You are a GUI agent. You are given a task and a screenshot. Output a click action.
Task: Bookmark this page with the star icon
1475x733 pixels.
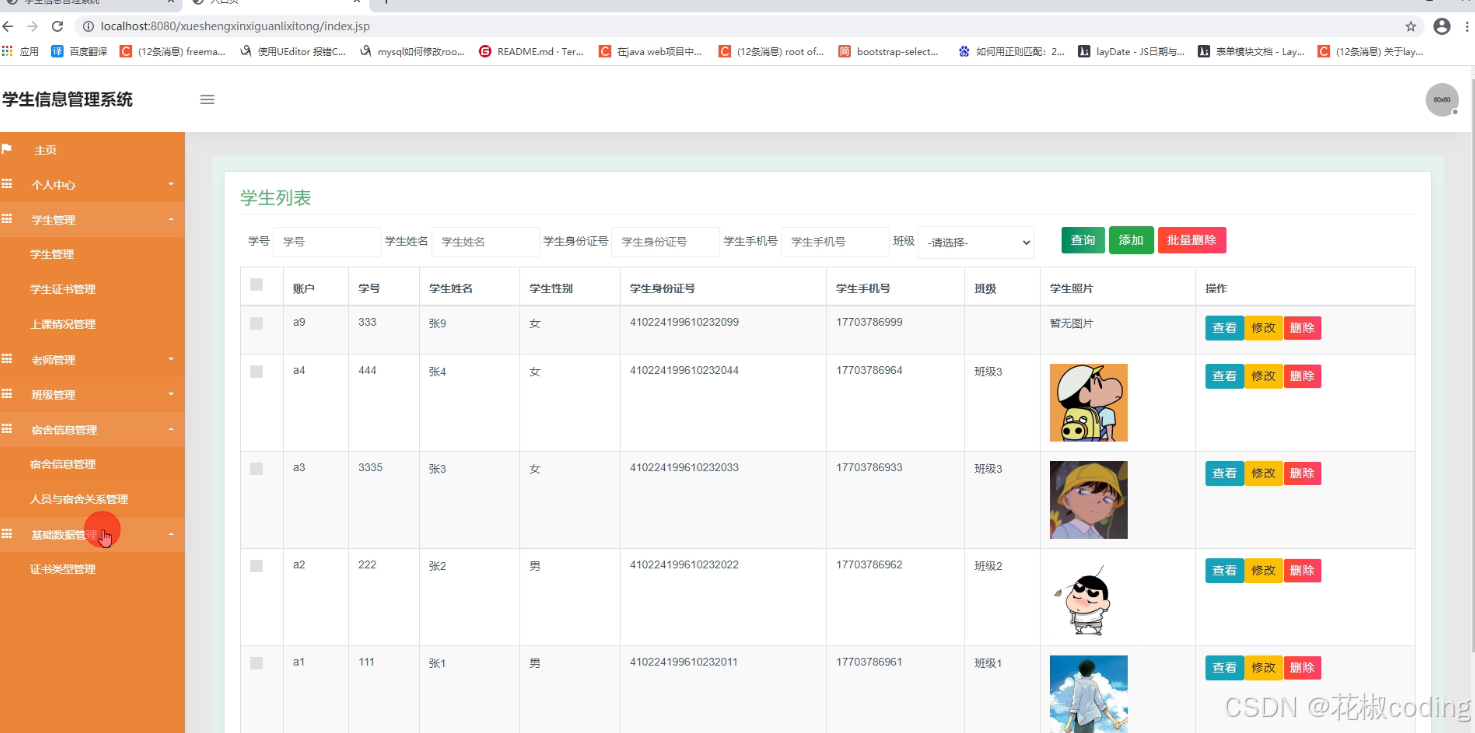click(1411, 26)
